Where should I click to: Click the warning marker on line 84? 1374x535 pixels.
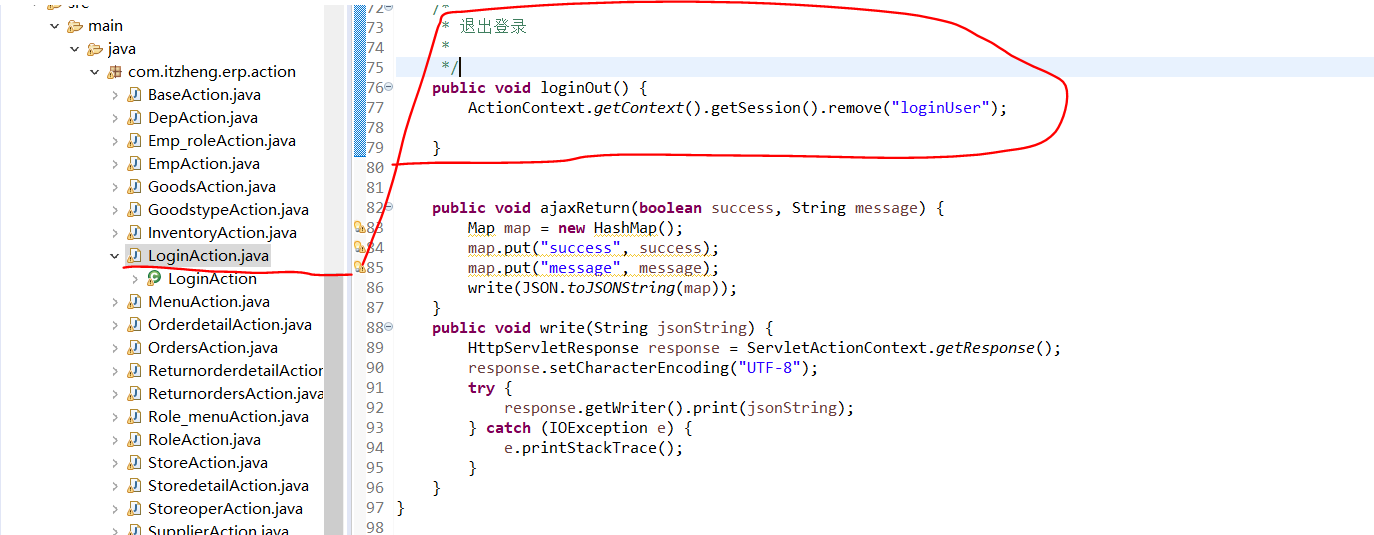coord(360,247)
